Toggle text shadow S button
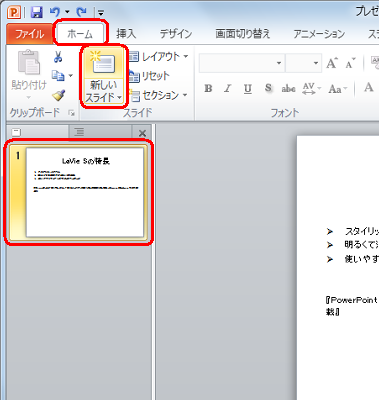This screenshot has height=400, width=379. pyautogui.click(x=268, y=88)
